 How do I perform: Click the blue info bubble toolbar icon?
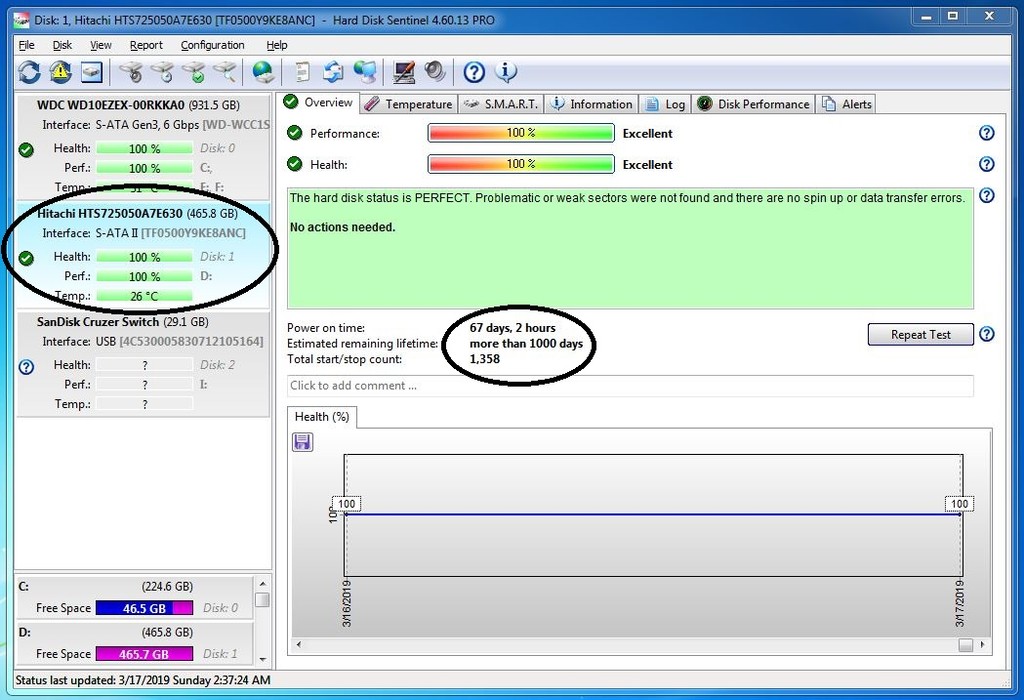[505, 72]
